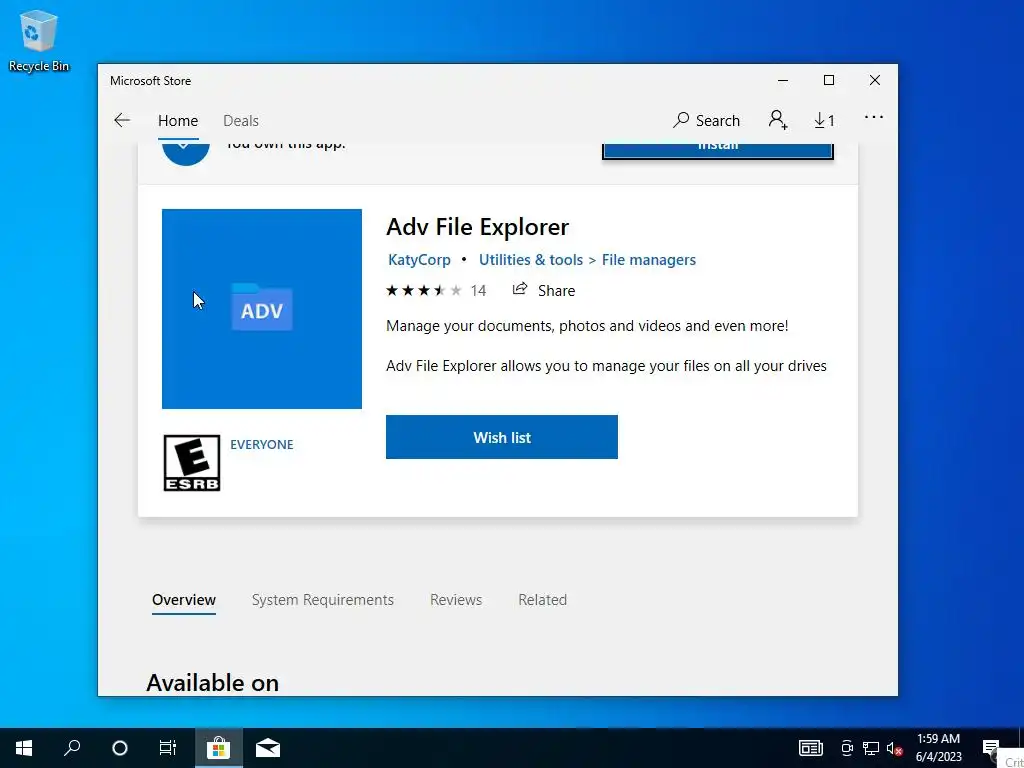1024x768 pixels.
Task: Show the Related tab
Action: coord(543,600)
